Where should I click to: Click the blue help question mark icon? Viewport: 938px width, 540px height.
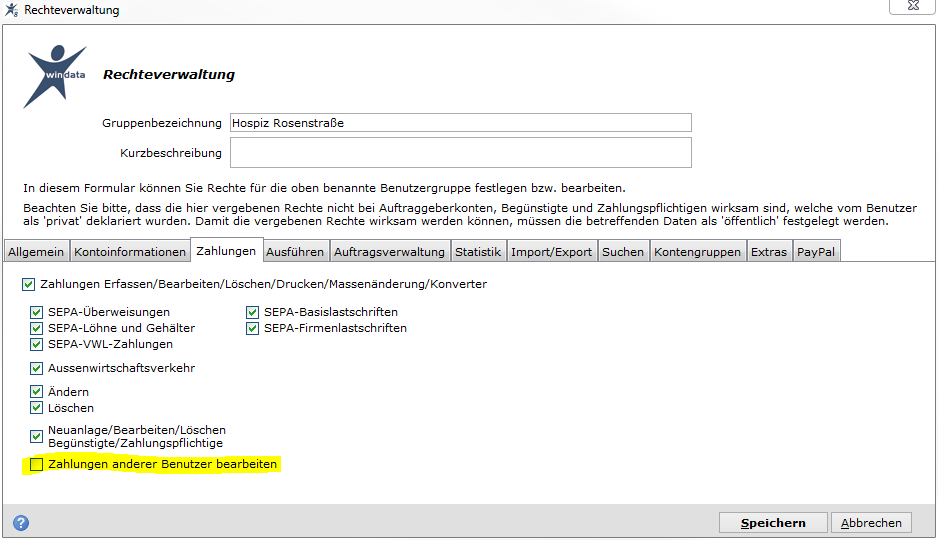coord(21,523)
